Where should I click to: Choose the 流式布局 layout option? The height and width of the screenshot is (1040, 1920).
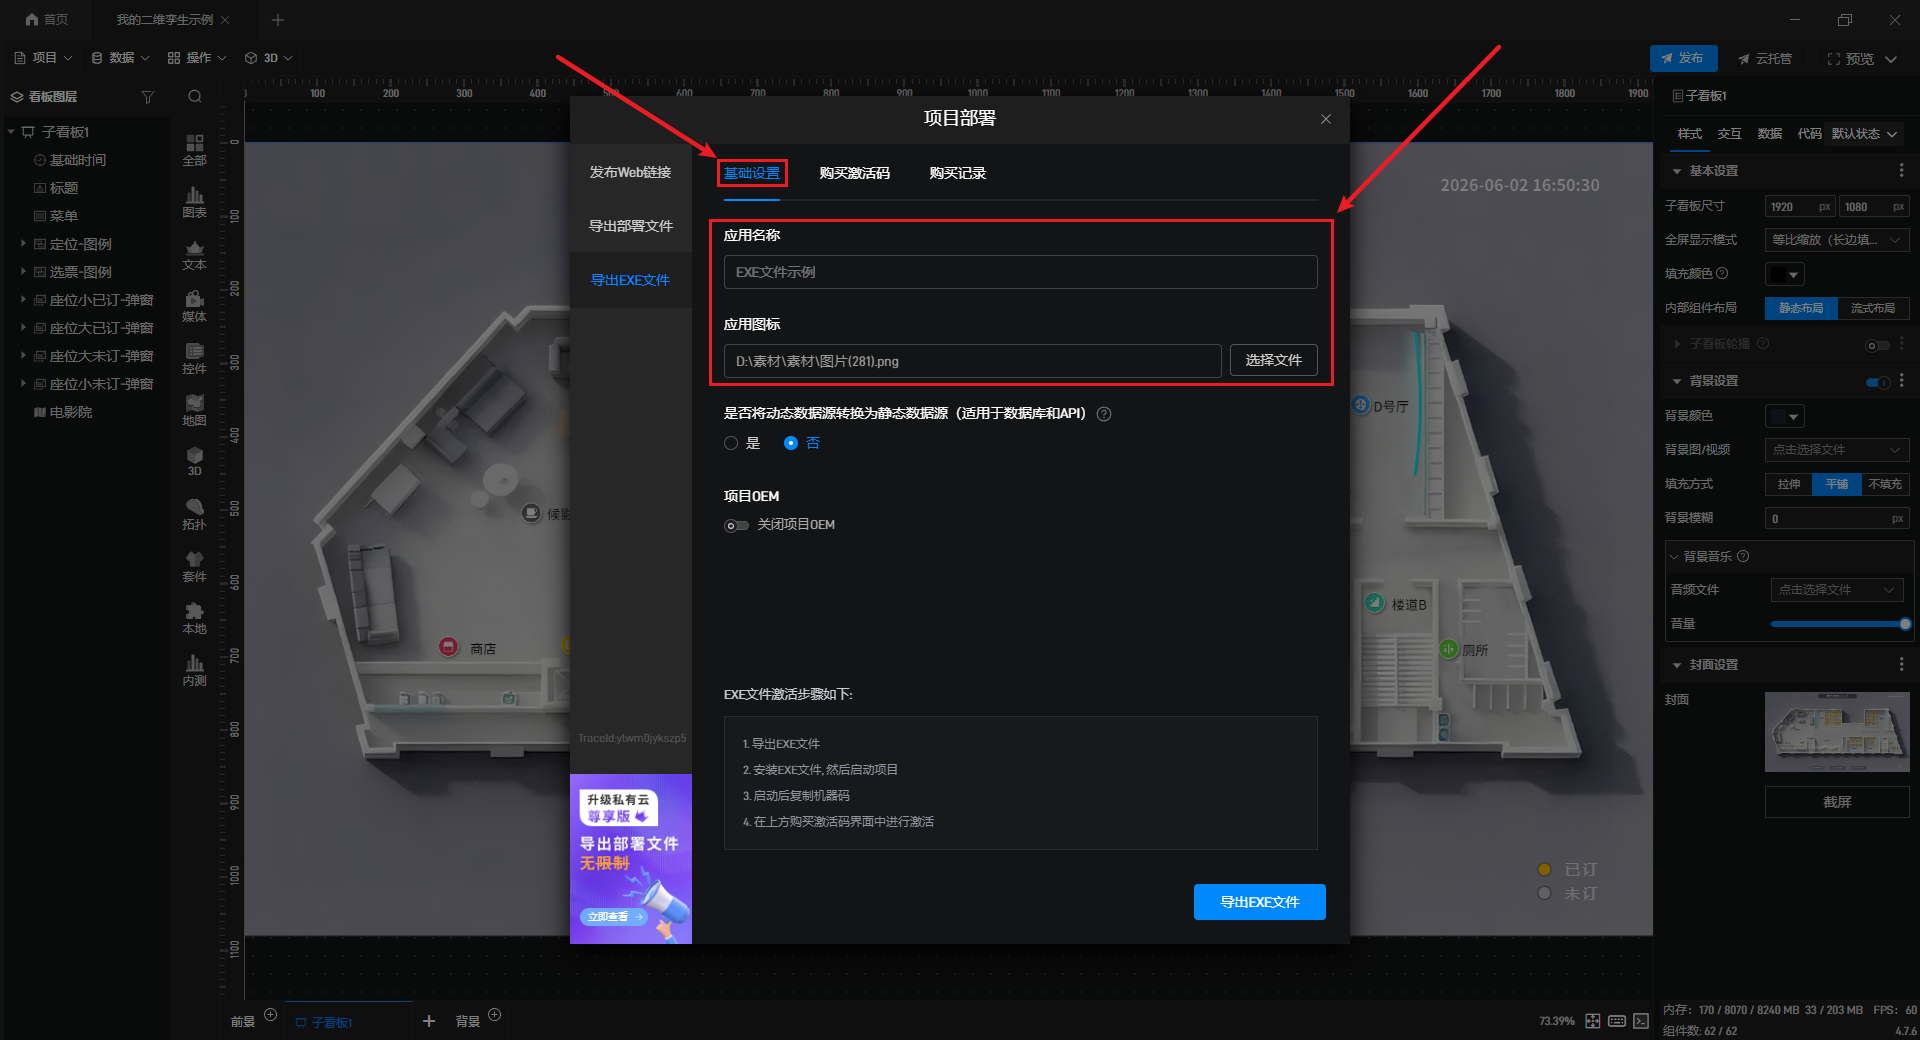(x=1873, y=308)
